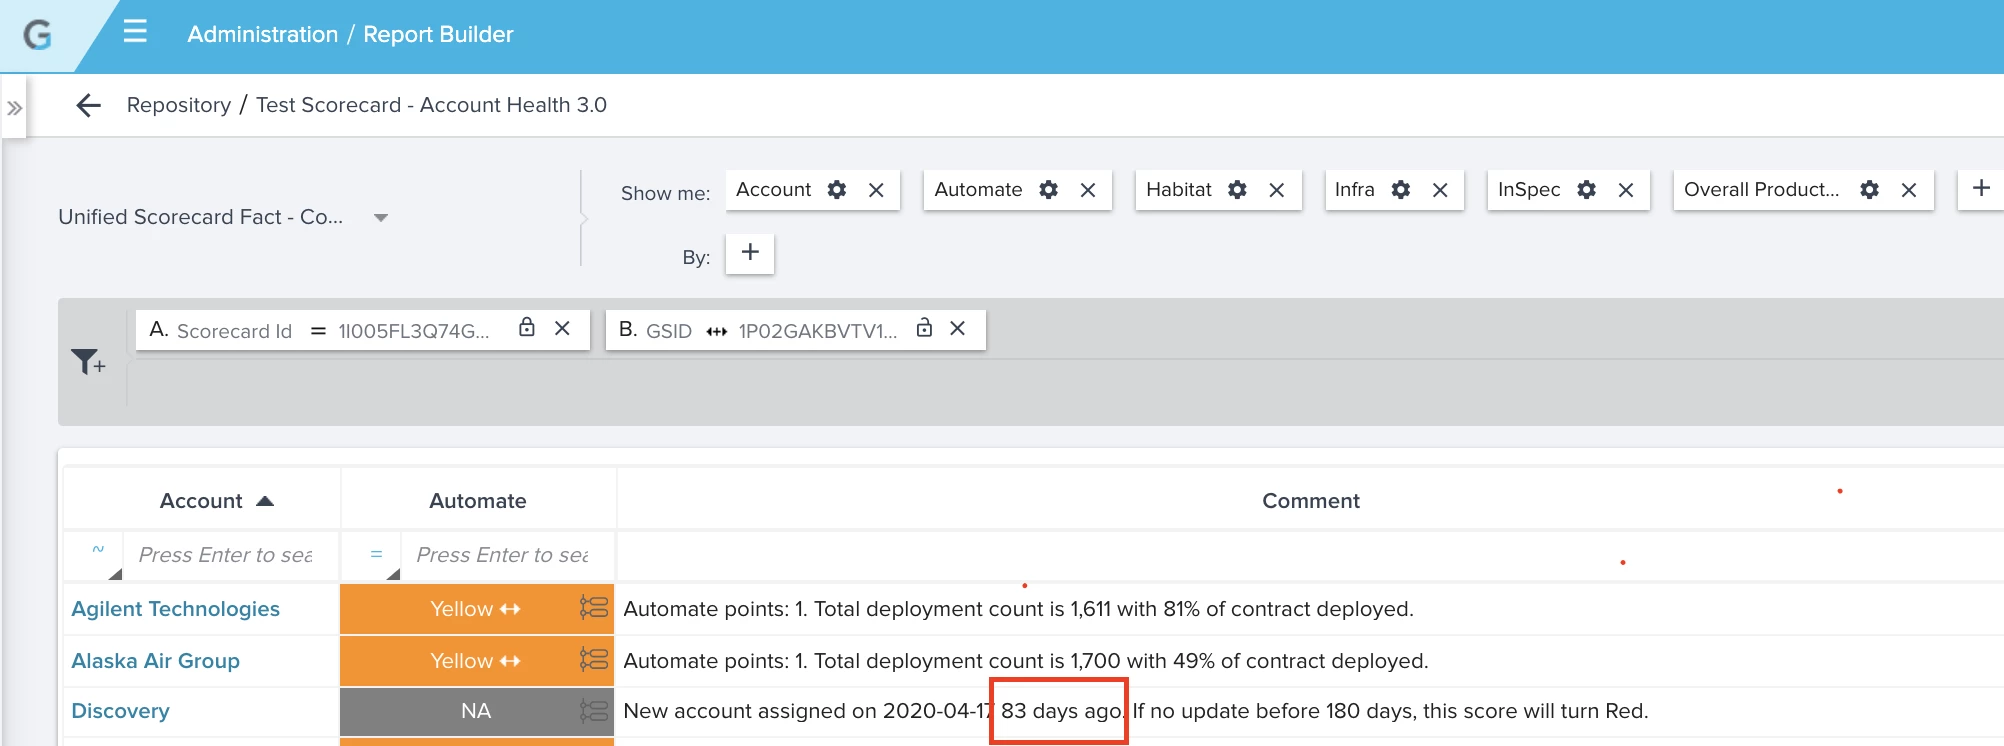The height and width of the screenshot is (746, 2004).
Task: Remove the Overall Product field chip
Action: (1909, 190)
